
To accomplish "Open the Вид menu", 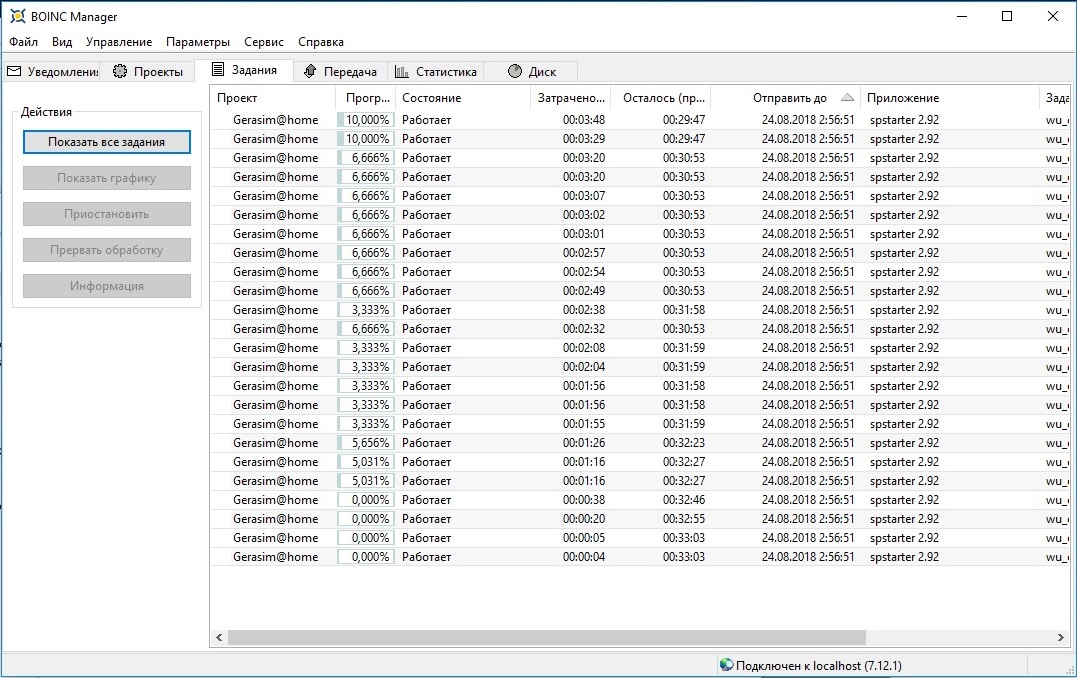I will [x=62, y=42].
